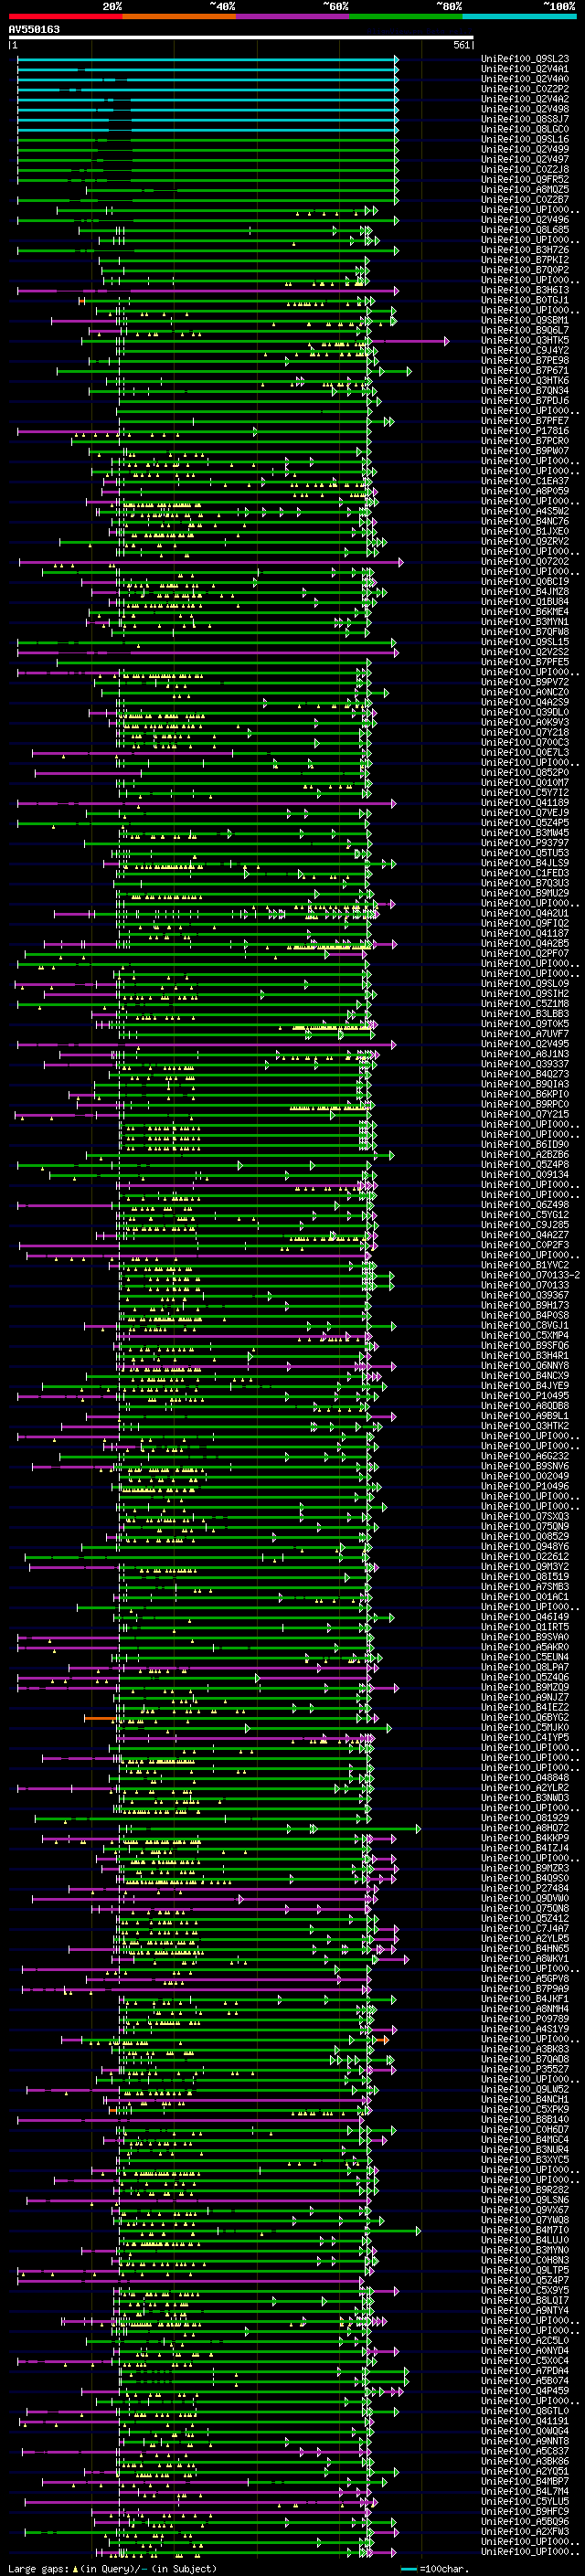
Task: Click the cyan ~100% identity color bar
Action: 519,17
